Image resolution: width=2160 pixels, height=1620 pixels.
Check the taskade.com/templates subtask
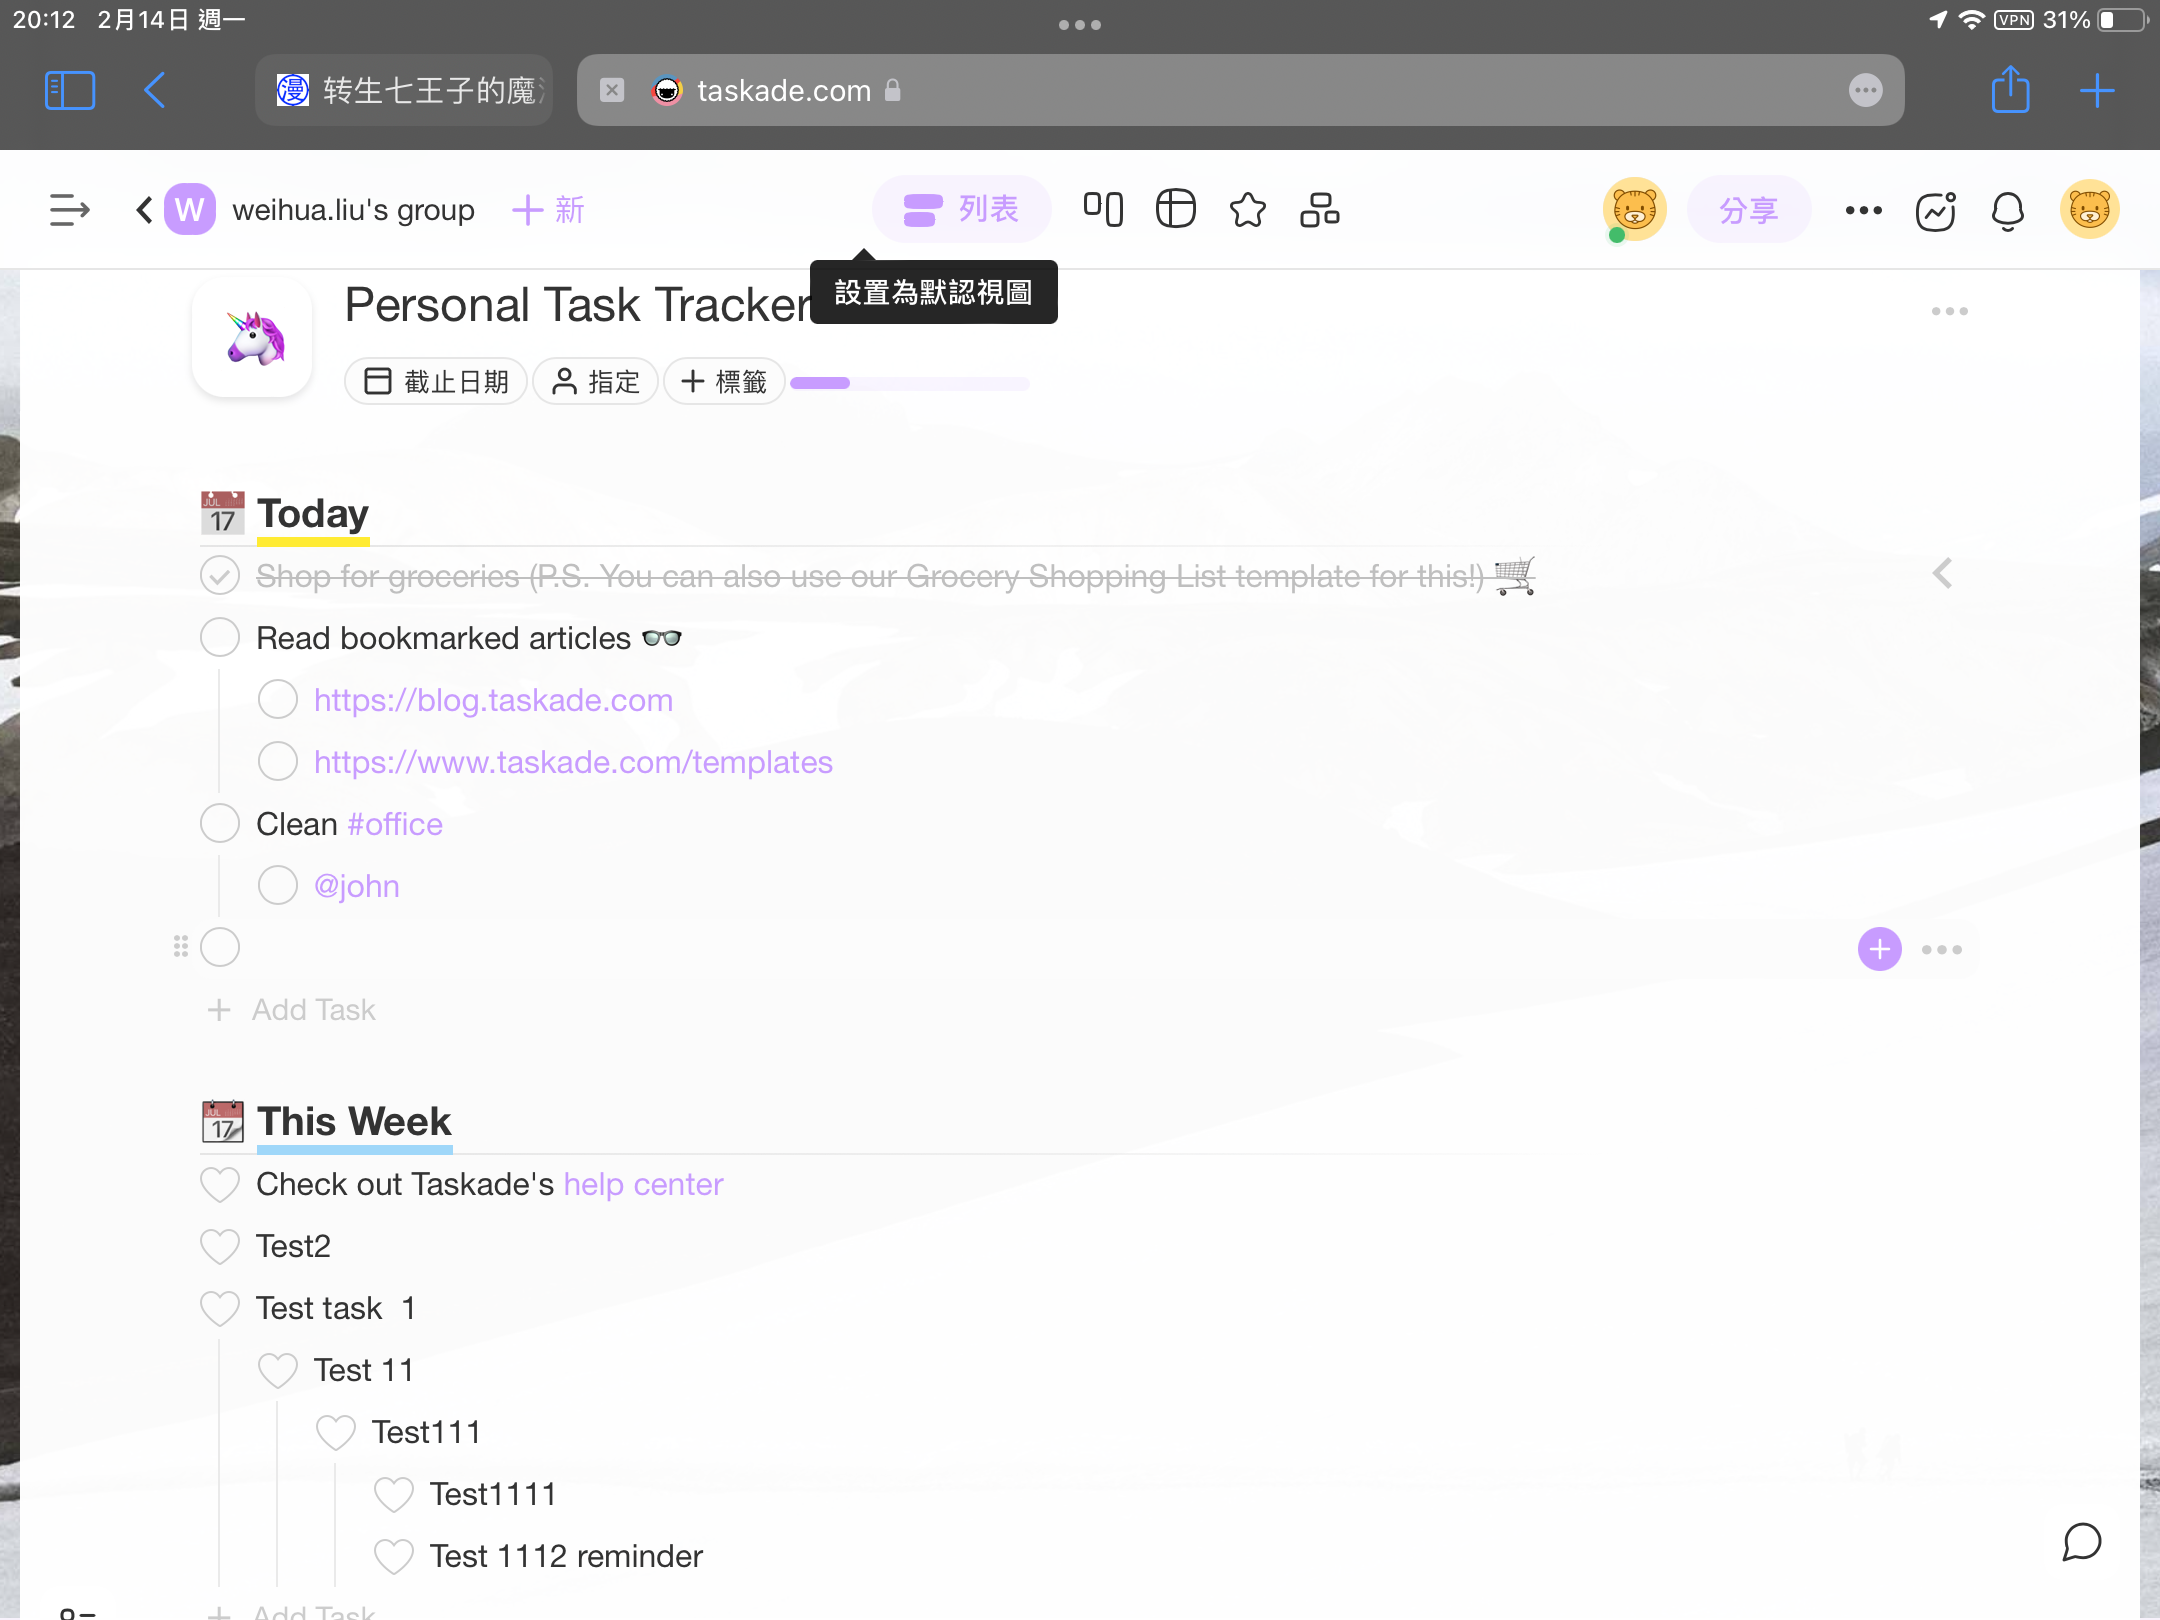point(278,761)
